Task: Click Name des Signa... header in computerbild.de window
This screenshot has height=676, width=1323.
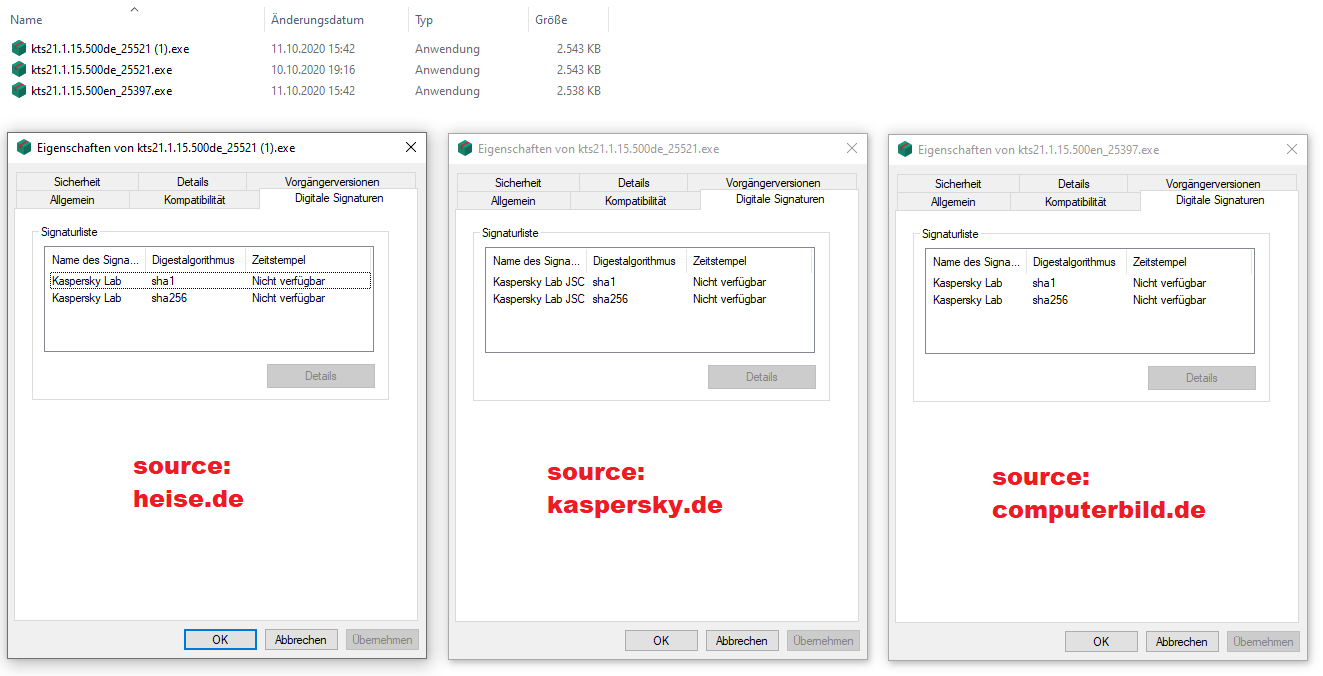Action: coord(977,262)
